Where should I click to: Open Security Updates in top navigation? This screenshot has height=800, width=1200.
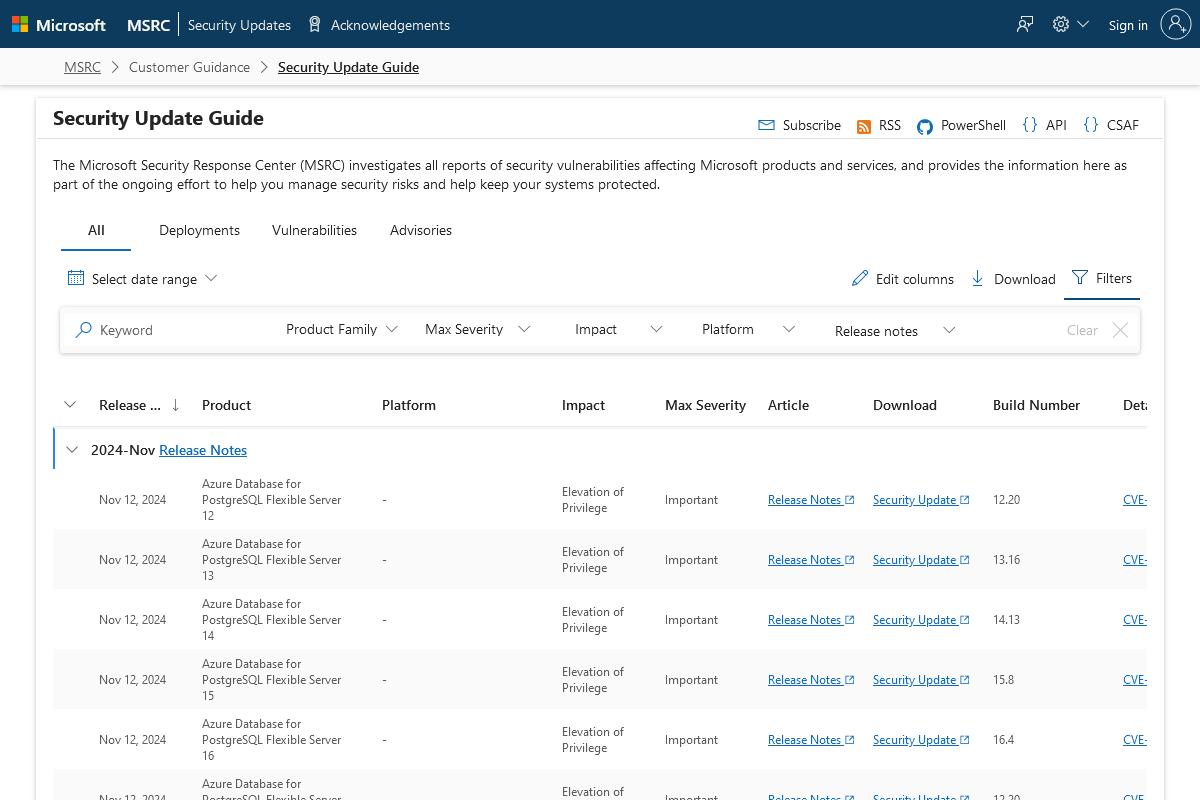[x=239, y=25]
